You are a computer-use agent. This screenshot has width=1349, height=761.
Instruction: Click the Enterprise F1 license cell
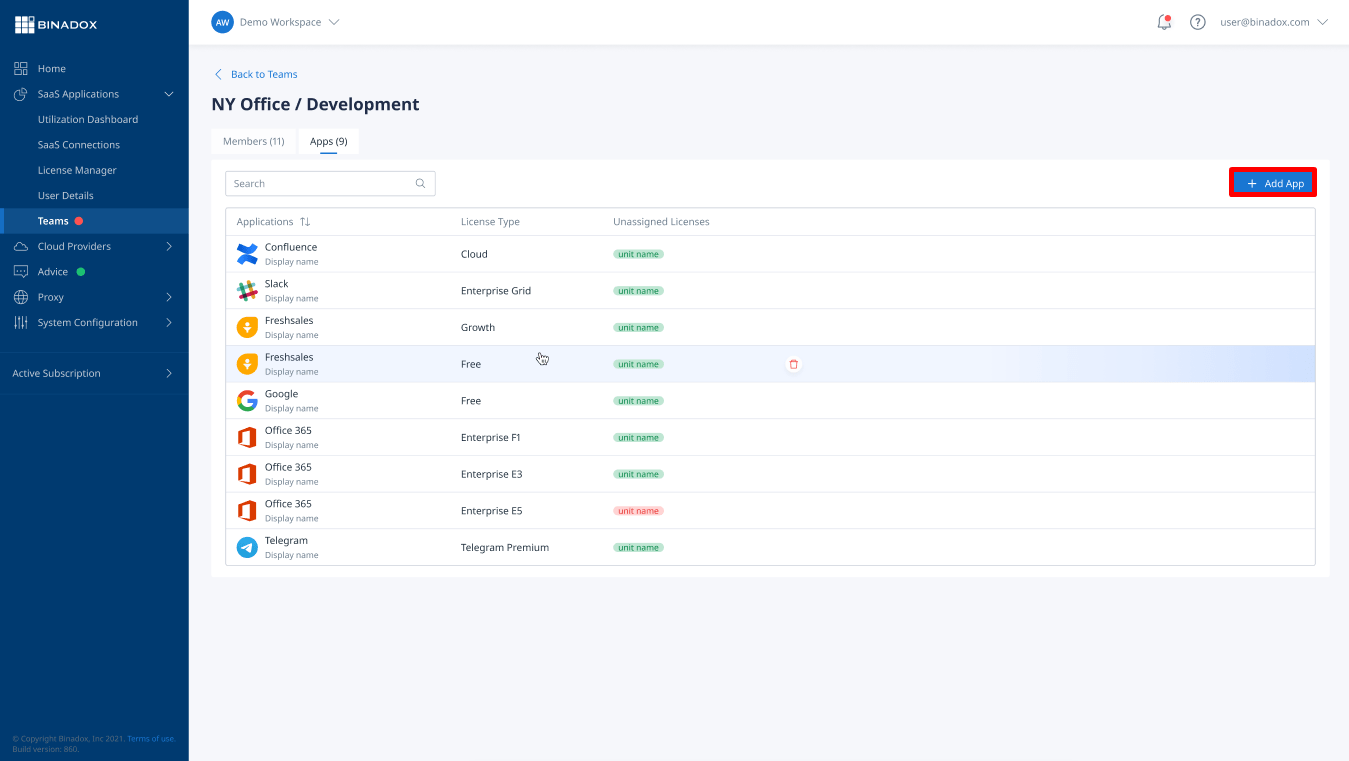tap(491, 438)
